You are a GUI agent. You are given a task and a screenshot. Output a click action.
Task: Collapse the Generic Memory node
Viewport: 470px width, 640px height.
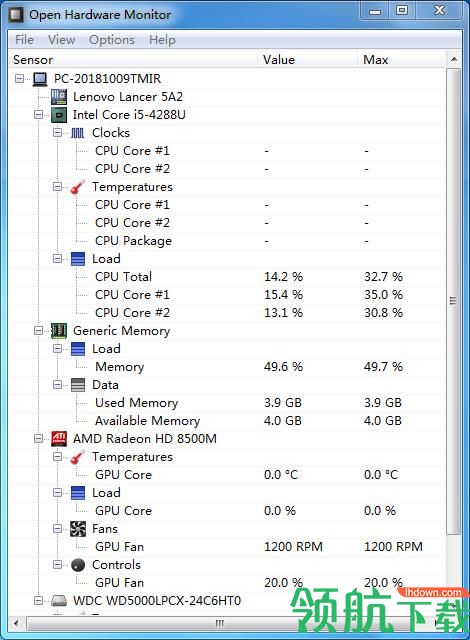38,331
